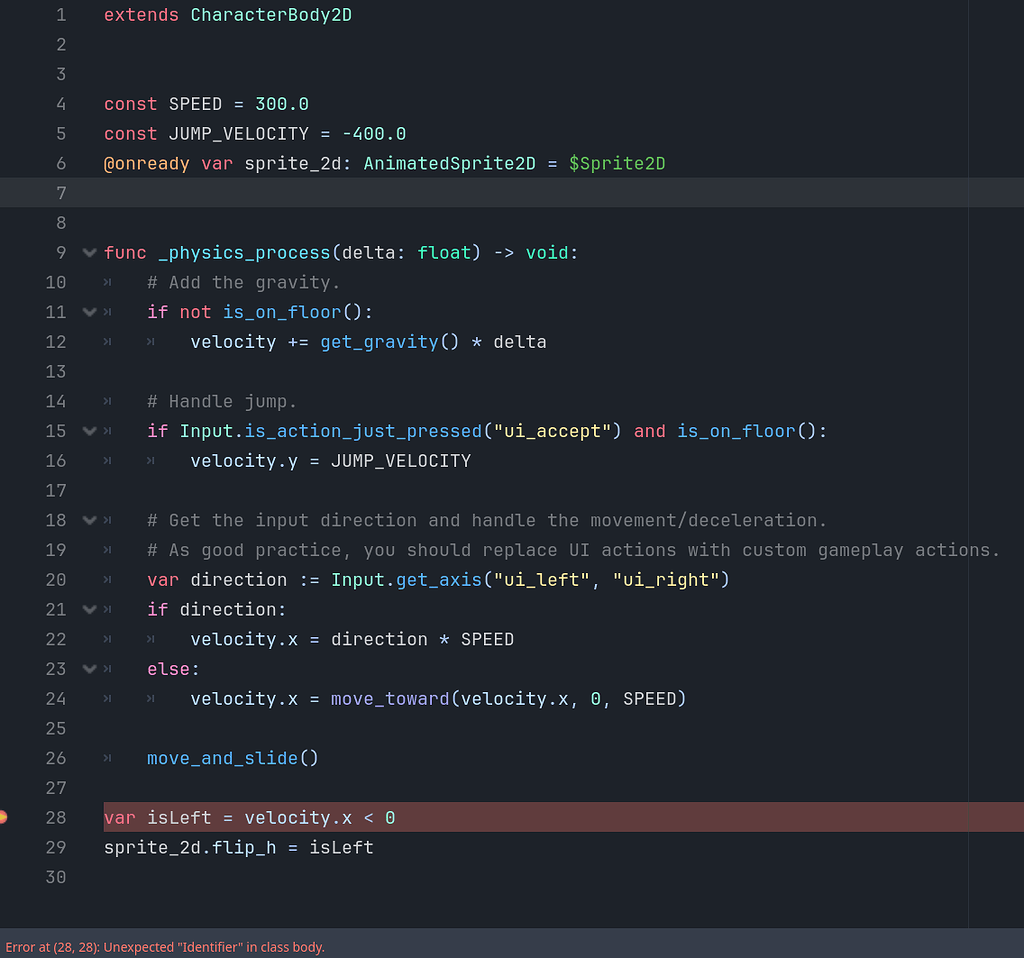Toggle the breakpoint marker on line 28
Screen dimensions: 1024x958
[4, 817]
